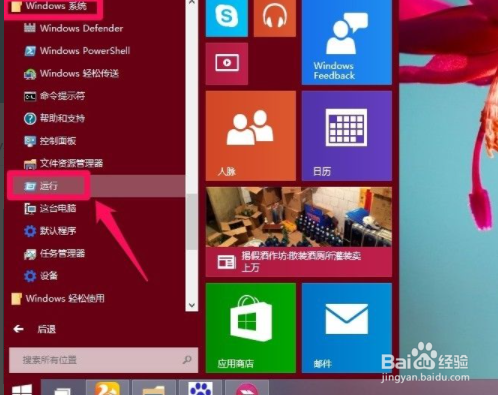The height and width of the screenshot is (395, 498).
Task: Open the 应用商店 Store tile
Action: click(x=251, y=328)
